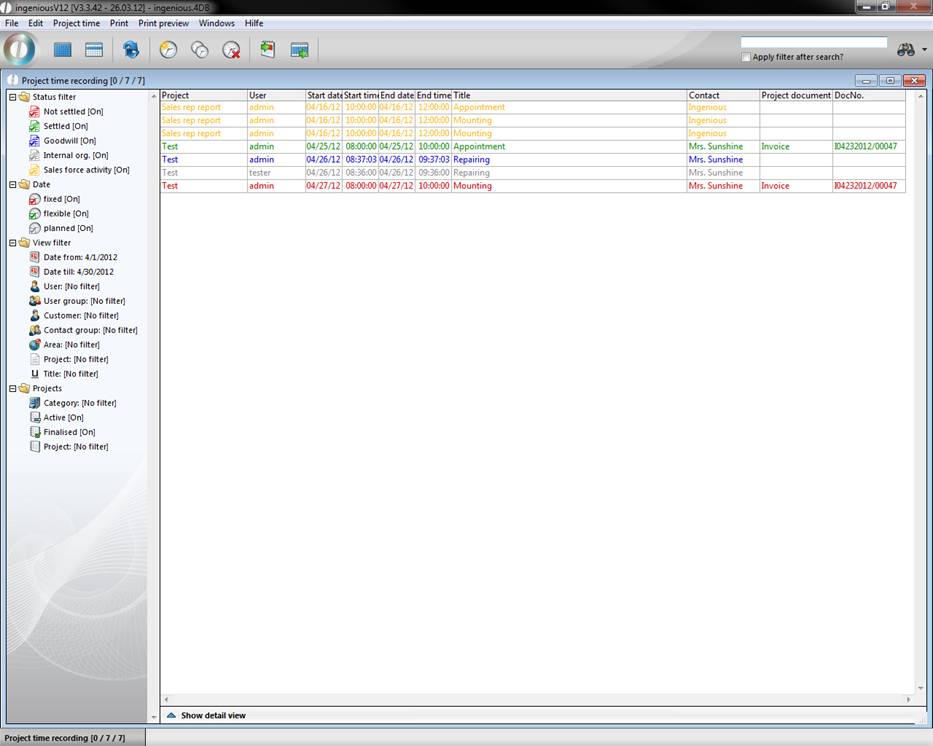Enable 'Apply filter after search?' checkbox
Screen dimensions: 933x746
(x=746, y=57)
